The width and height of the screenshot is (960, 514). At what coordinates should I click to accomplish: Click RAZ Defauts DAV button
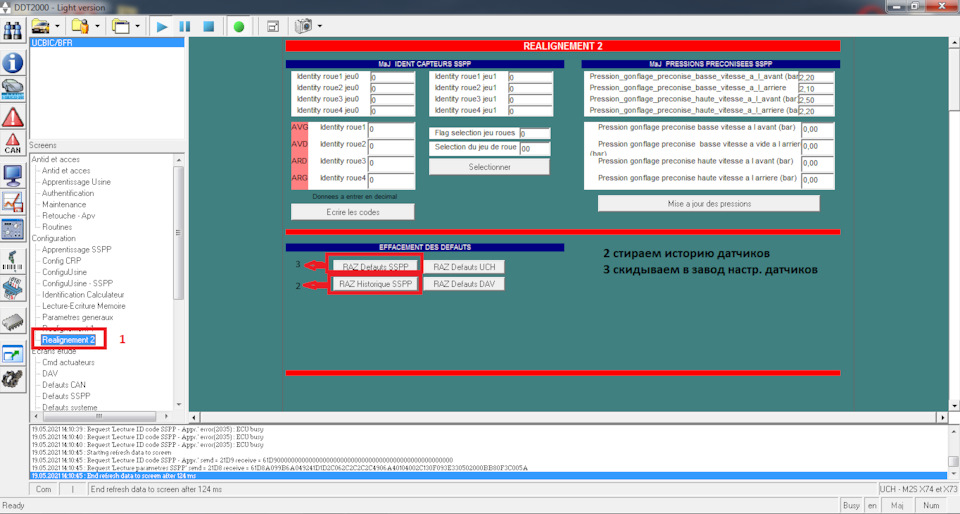pyautogui.click(x=464, y=284)
